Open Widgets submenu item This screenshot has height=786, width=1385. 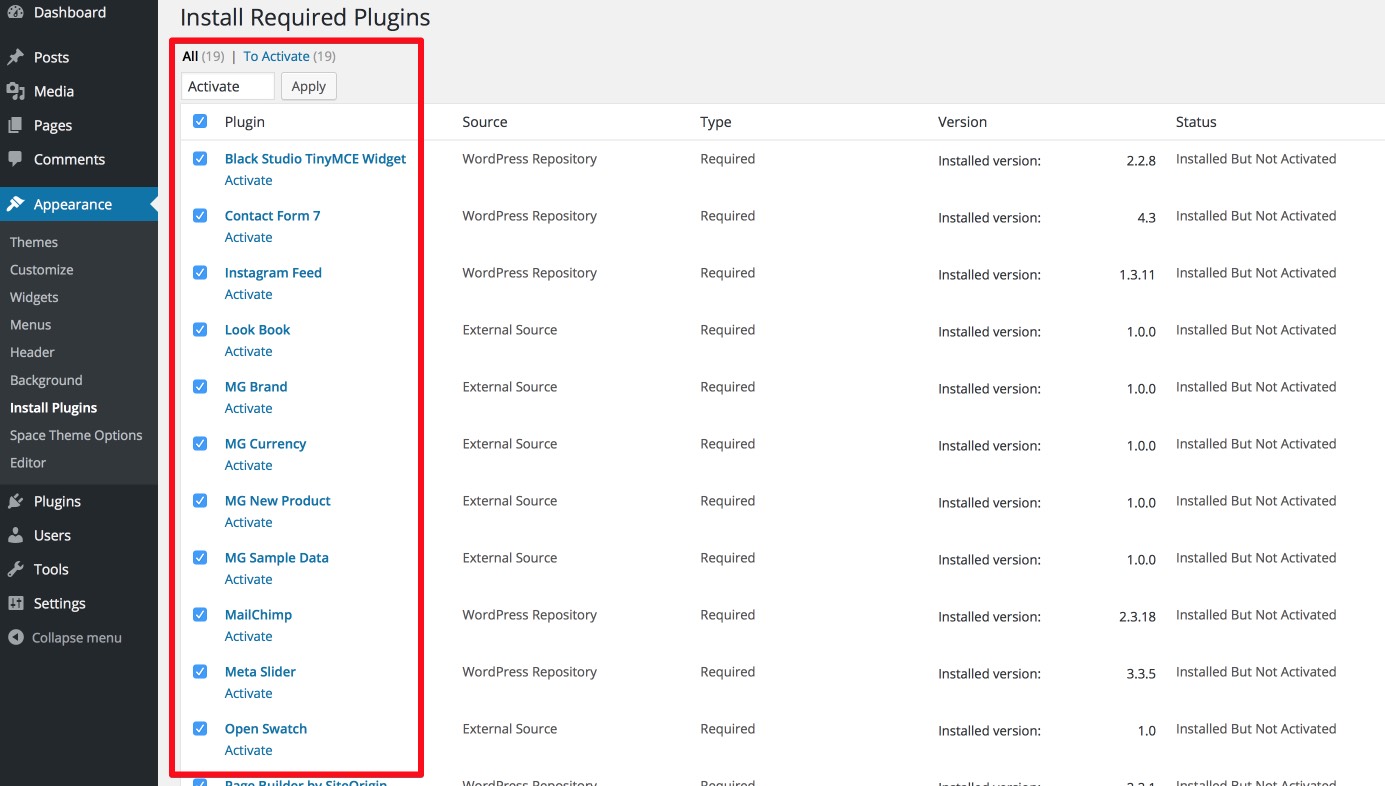[x=34, y=297]
